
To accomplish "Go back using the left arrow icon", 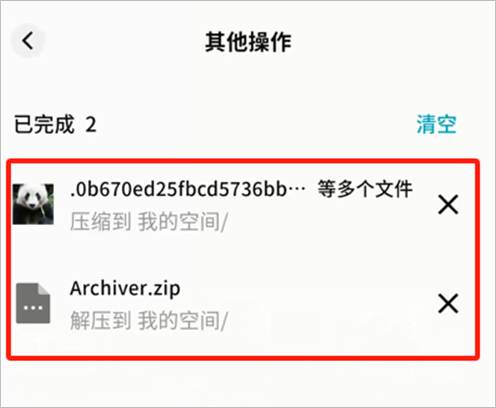I will coord(28,41).
